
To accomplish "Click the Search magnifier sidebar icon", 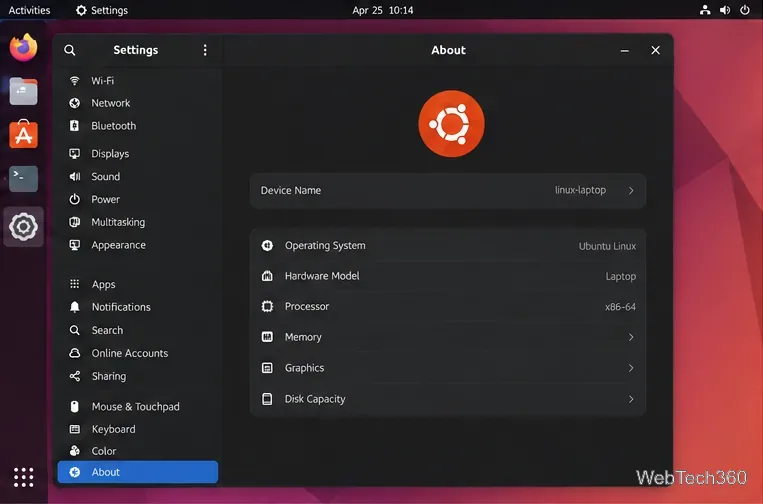I will (x=74, y=330).
